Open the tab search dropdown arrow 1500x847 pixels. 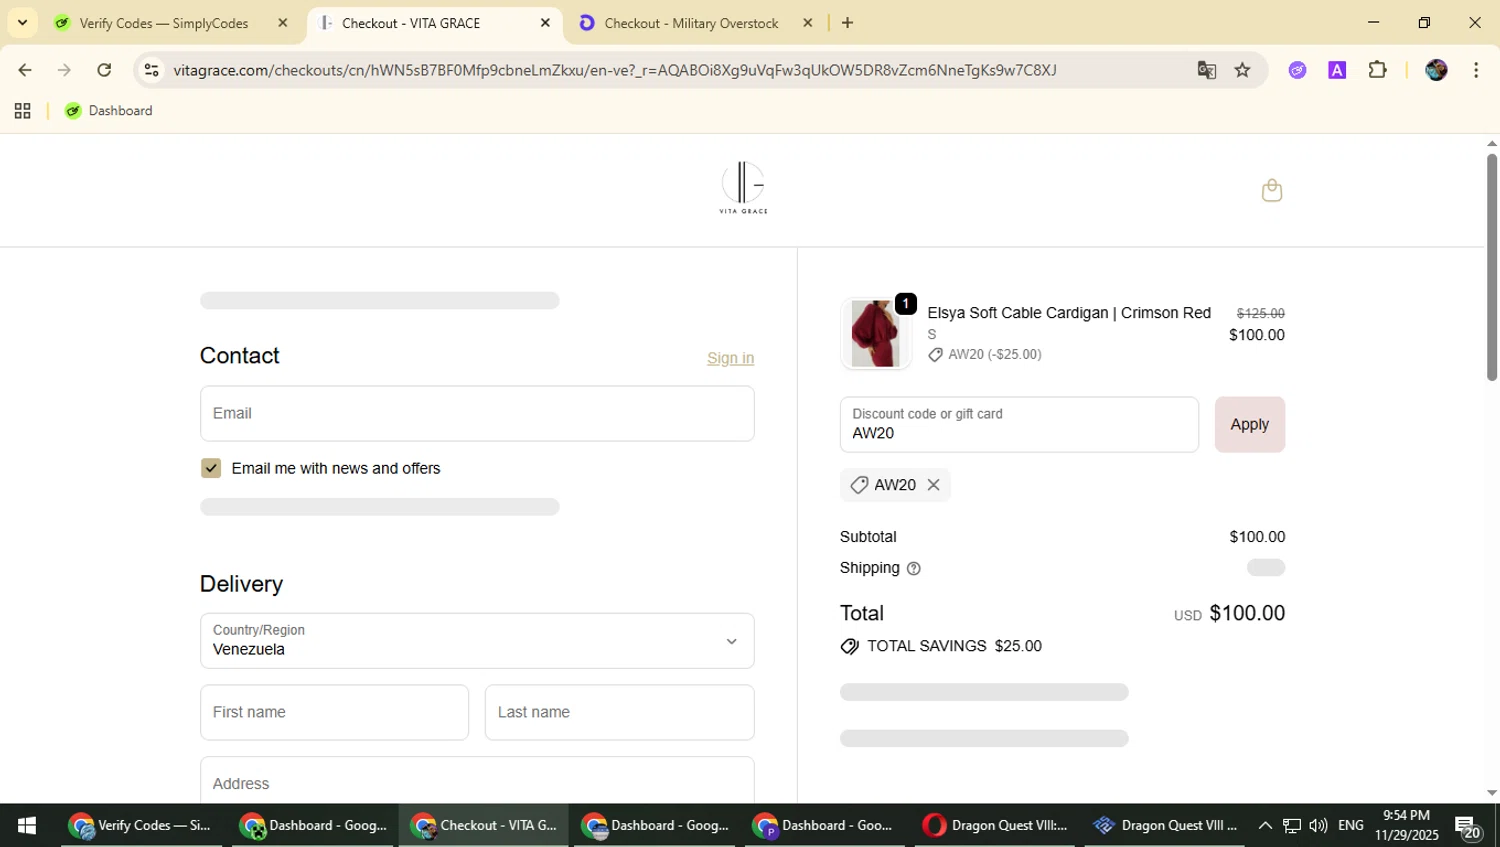pyautogui.click(x=22, y=22)
